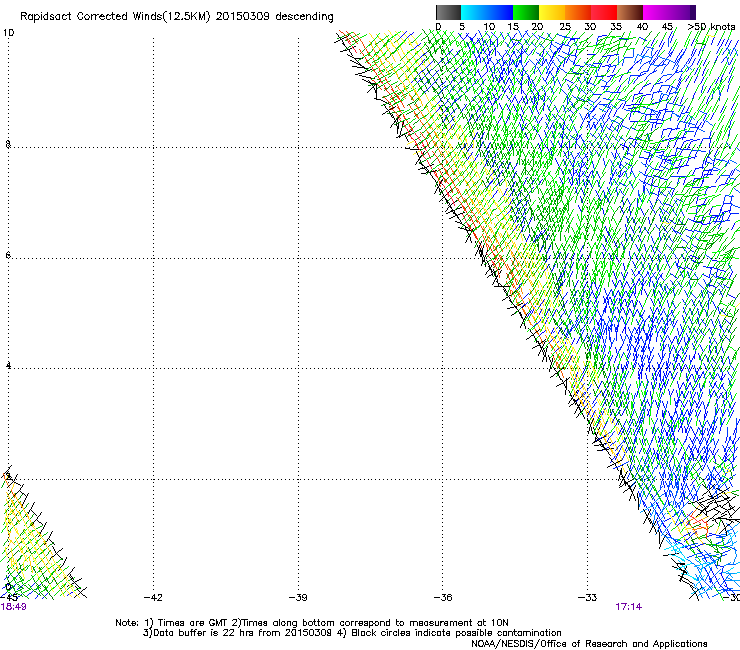Screen dimensions: 740x650
Task: Click the yellow 20-25 knots legend segment
Action: [x=552, y=12]
